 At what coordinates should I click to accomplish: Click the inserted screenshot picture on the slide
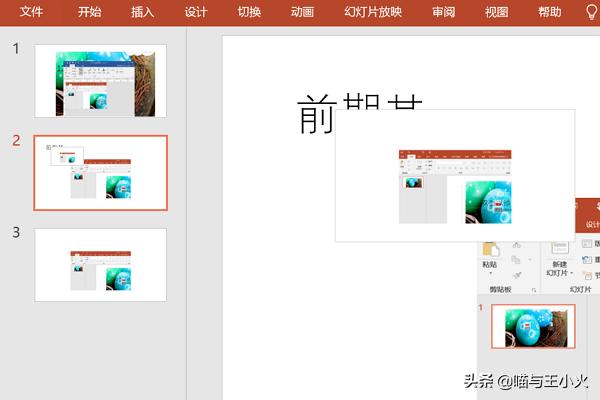coord(455,176)
